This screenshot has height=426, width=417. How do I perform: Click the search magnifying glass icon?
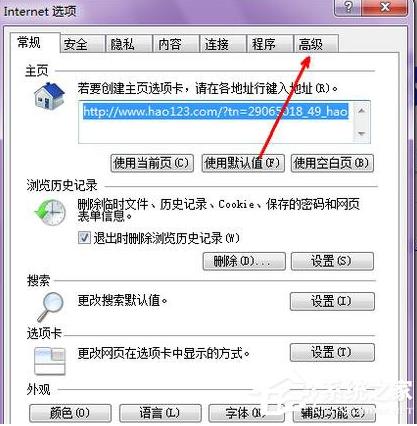pyautogui.click(x=50, y=307)
